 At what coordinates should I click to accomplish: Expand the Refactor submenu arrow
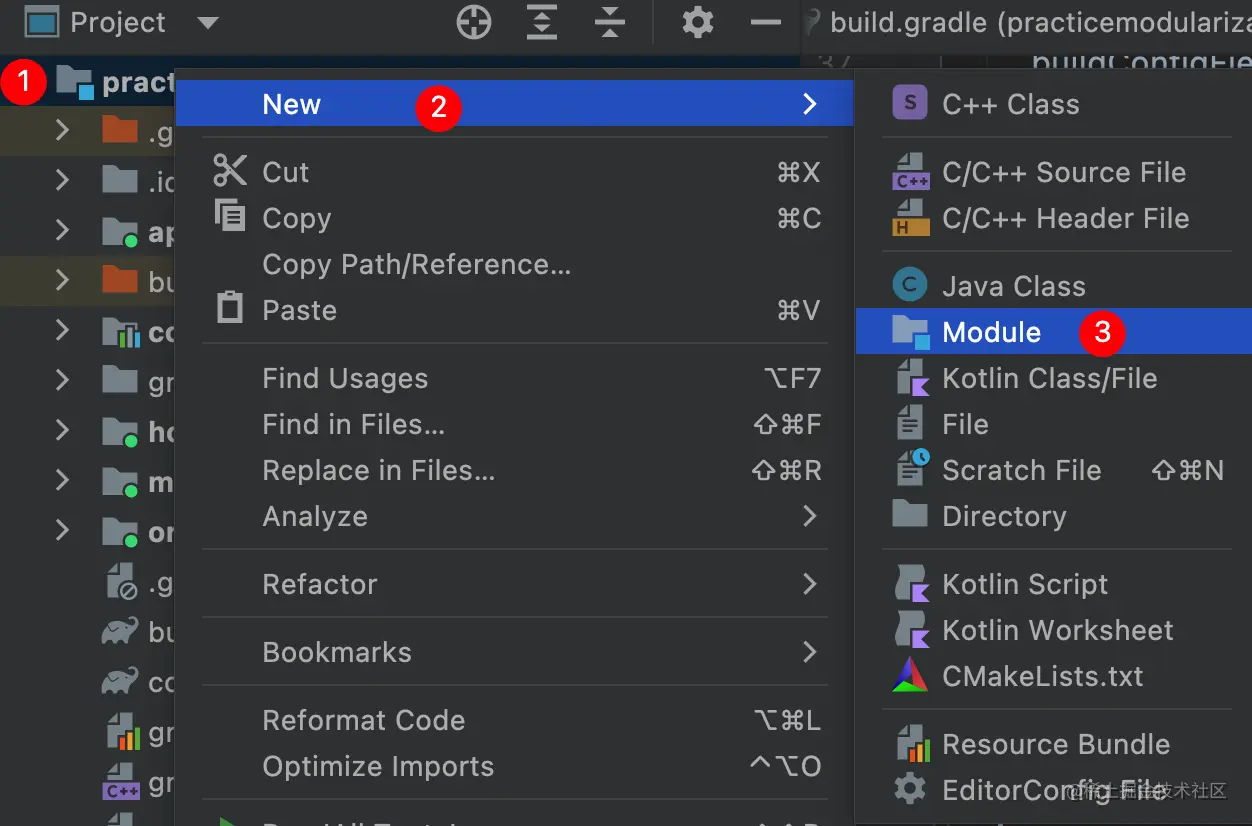click(x=809, y=584)
